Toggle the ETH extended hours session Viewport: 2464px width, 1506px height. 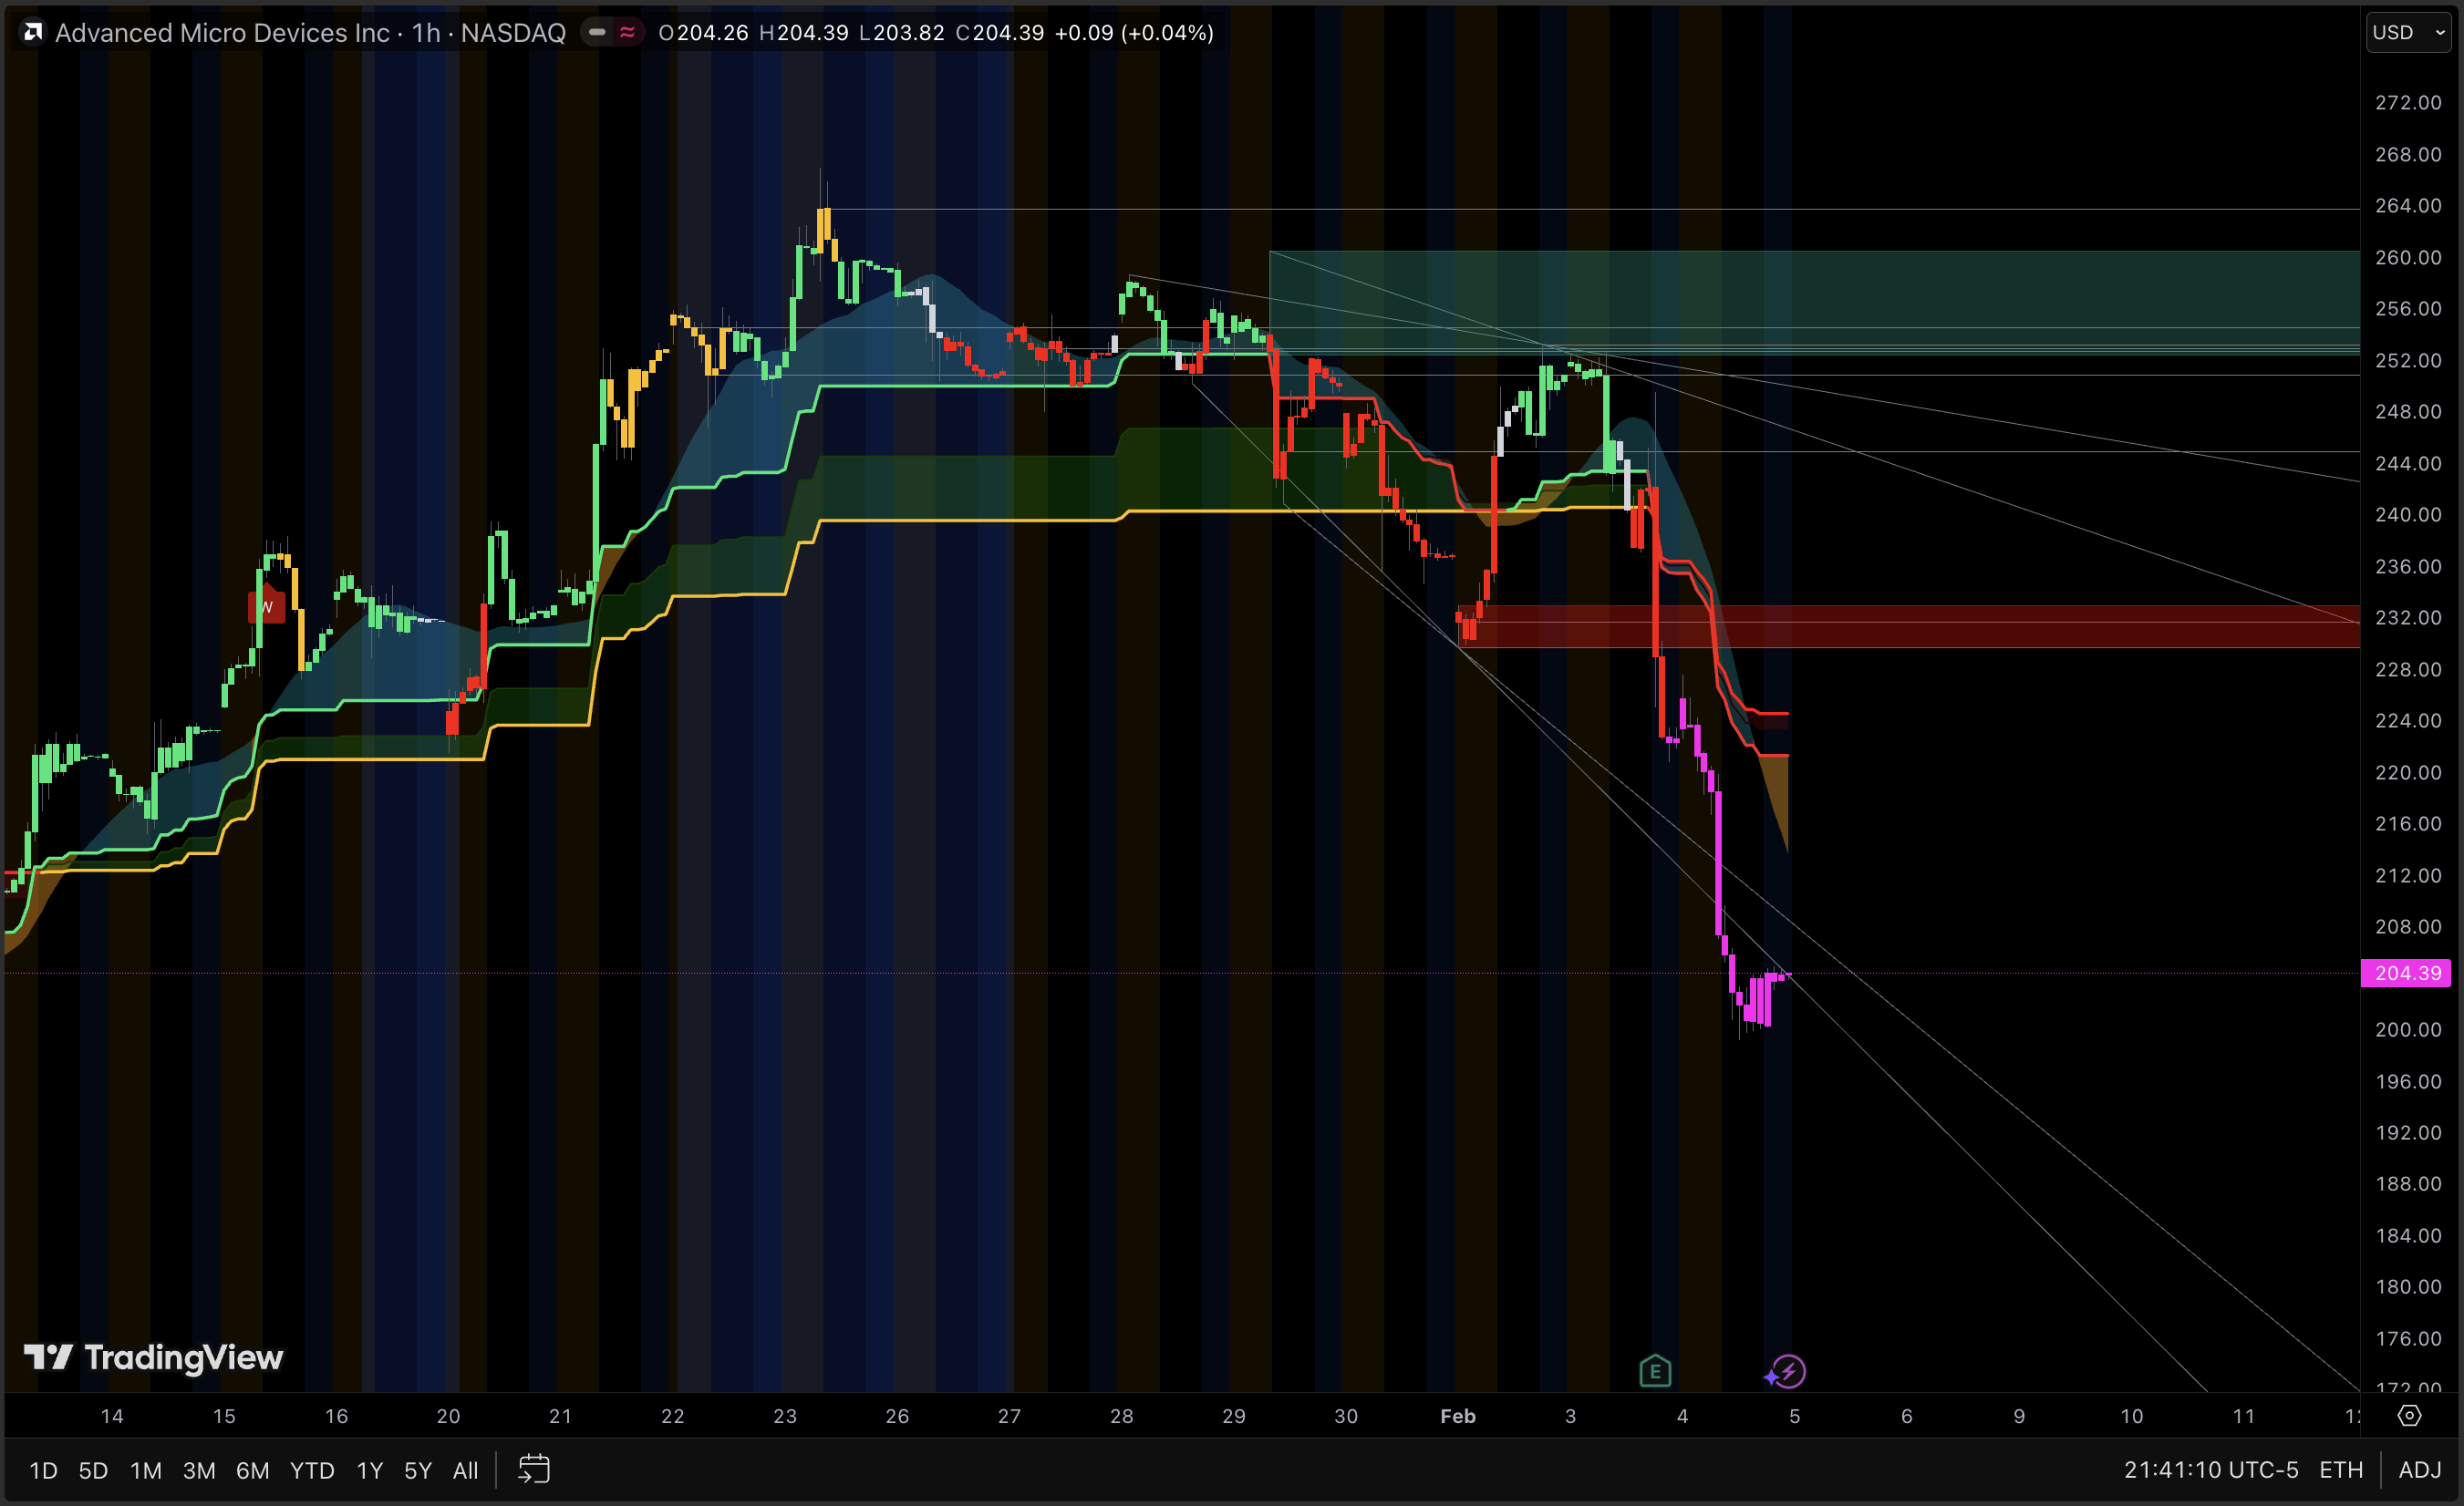point(2340,1469)
